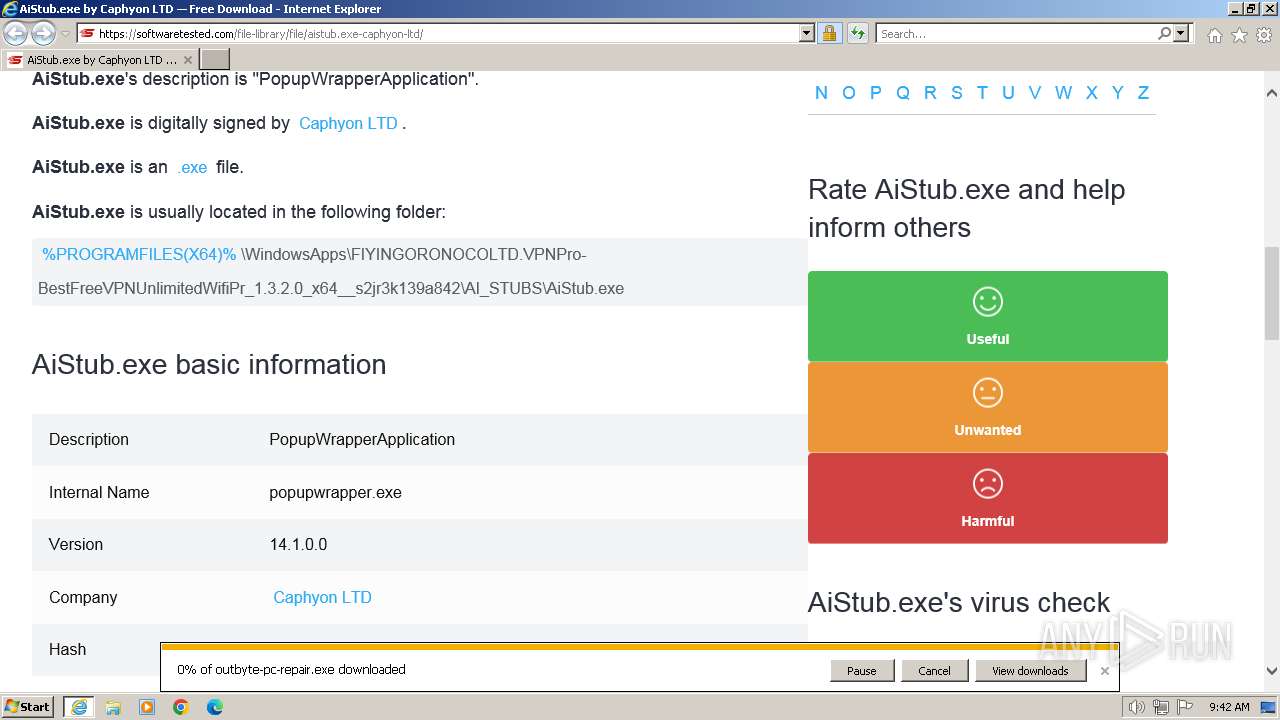Focus the address bar URL field

440,33
